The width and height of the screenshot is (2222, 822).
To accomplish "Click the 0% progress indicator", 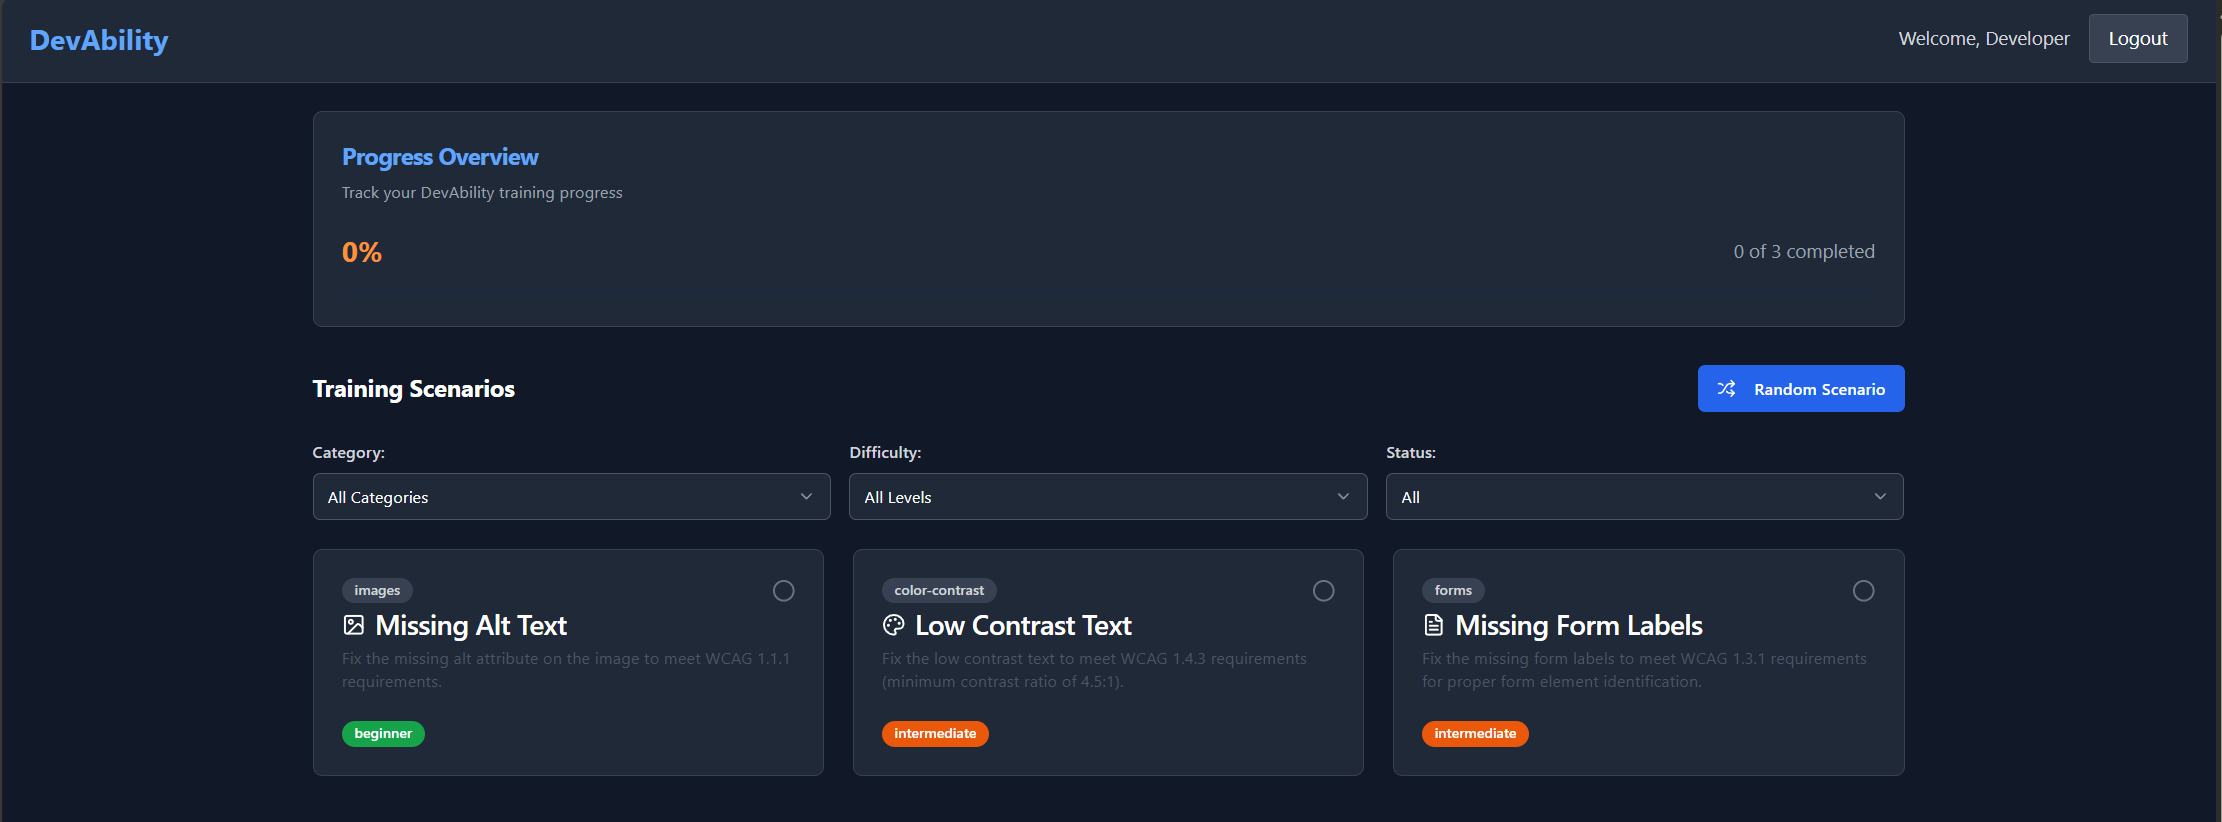I will coord(361,251).
